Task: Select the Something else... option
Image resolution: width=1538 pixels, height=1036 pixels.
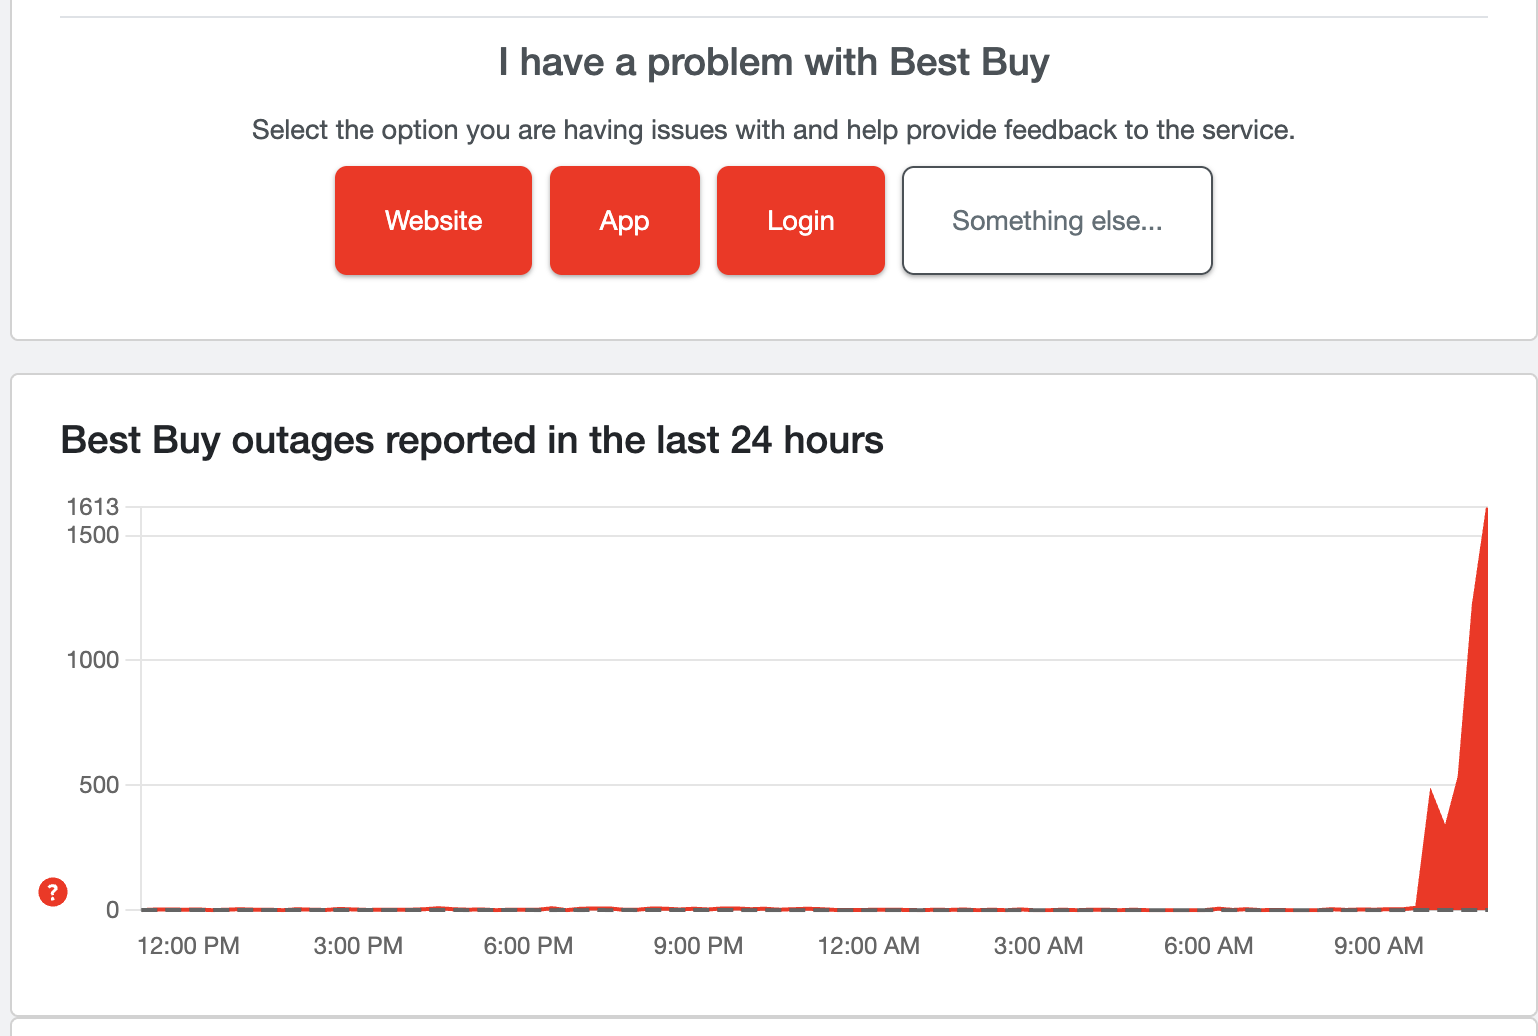Action: [1057, 220]
